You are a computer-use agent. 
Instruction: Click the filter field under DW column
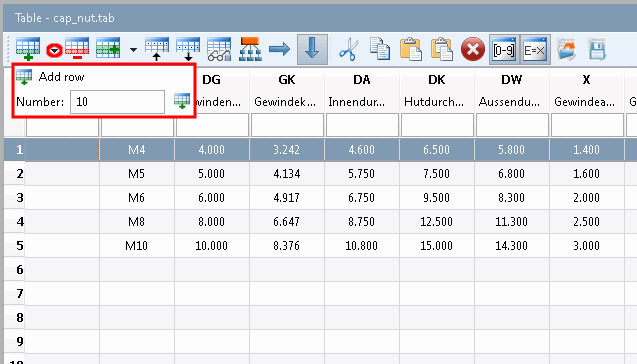pos(512,125)
